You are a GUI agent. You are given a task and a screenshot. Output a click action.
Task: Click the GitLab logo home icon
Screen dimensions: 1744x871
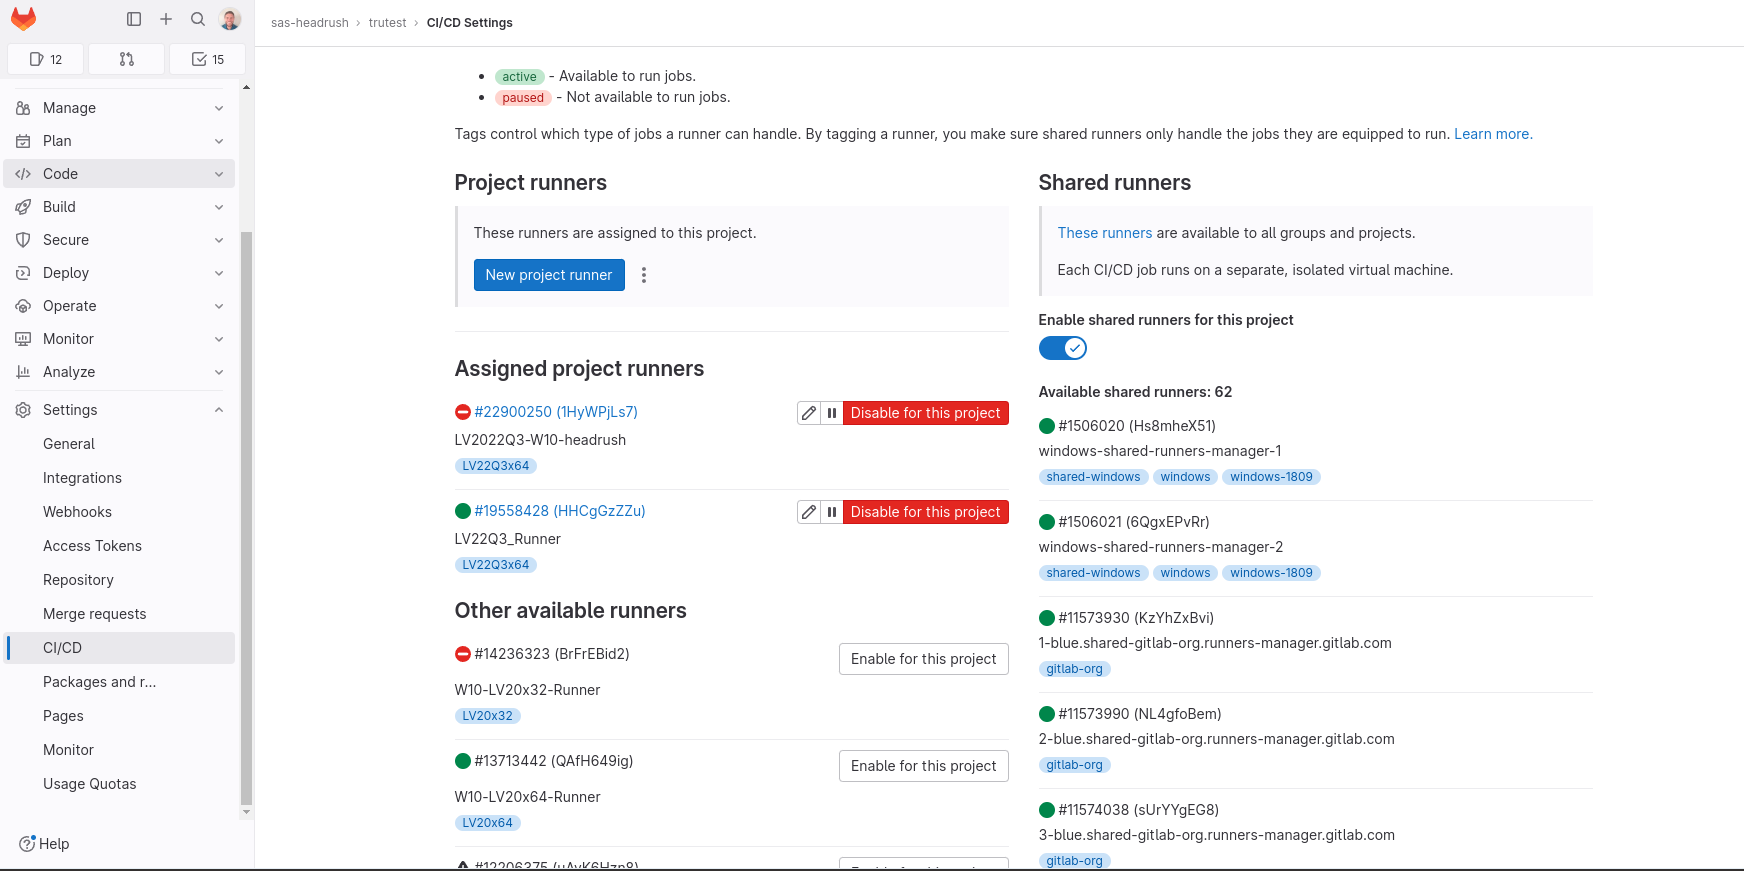pos(23,19)
